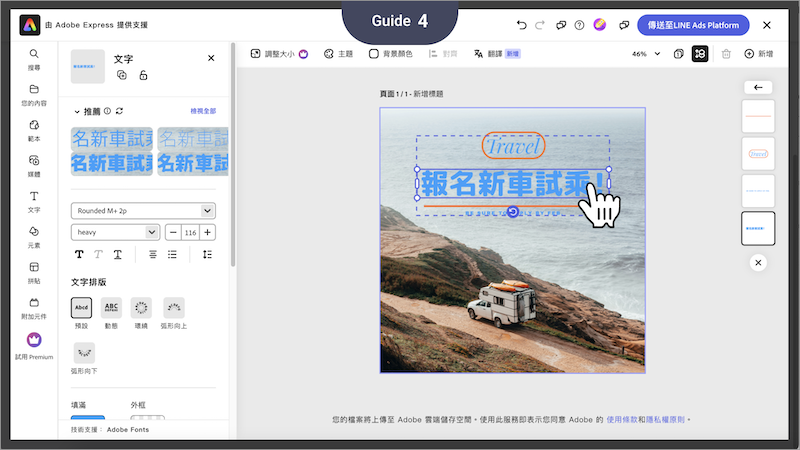Viewport: 800px width, 450px height.
Task: Toggle underline text formatting
Action: [117, 255]
